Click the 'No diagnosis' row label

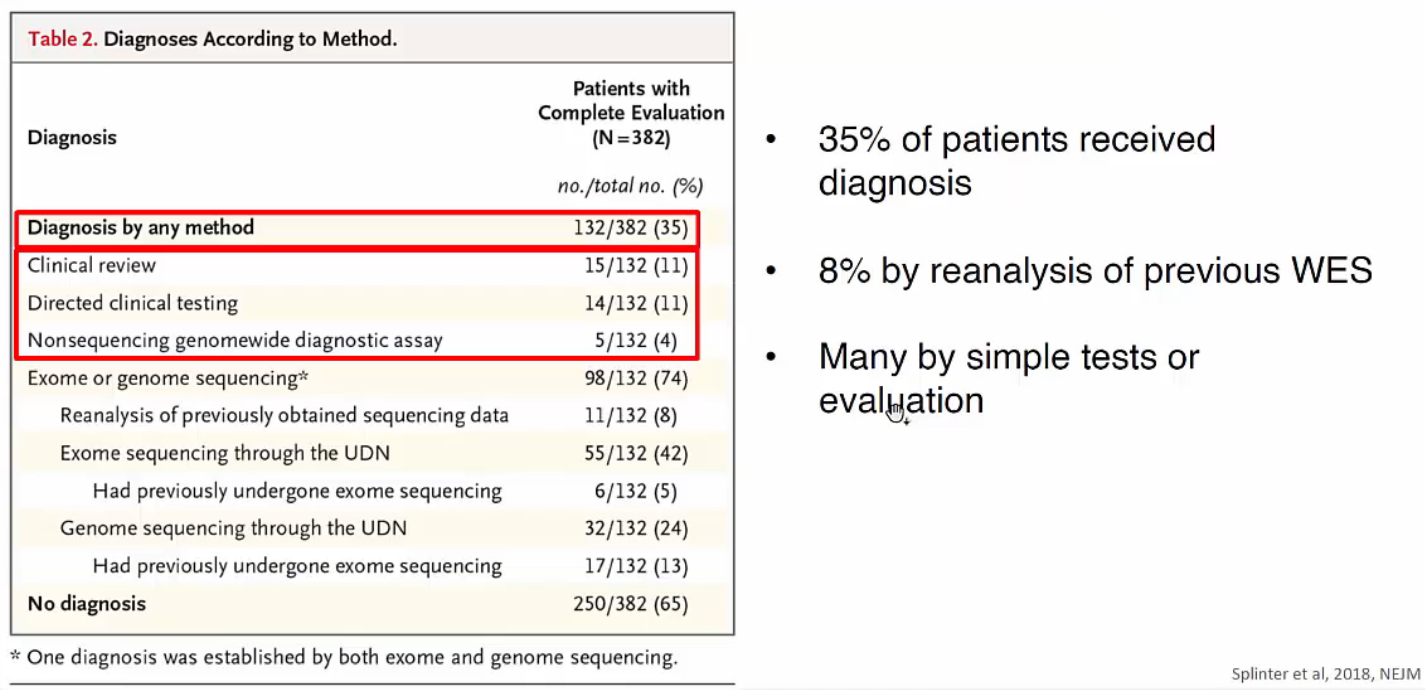pos(87,604)
